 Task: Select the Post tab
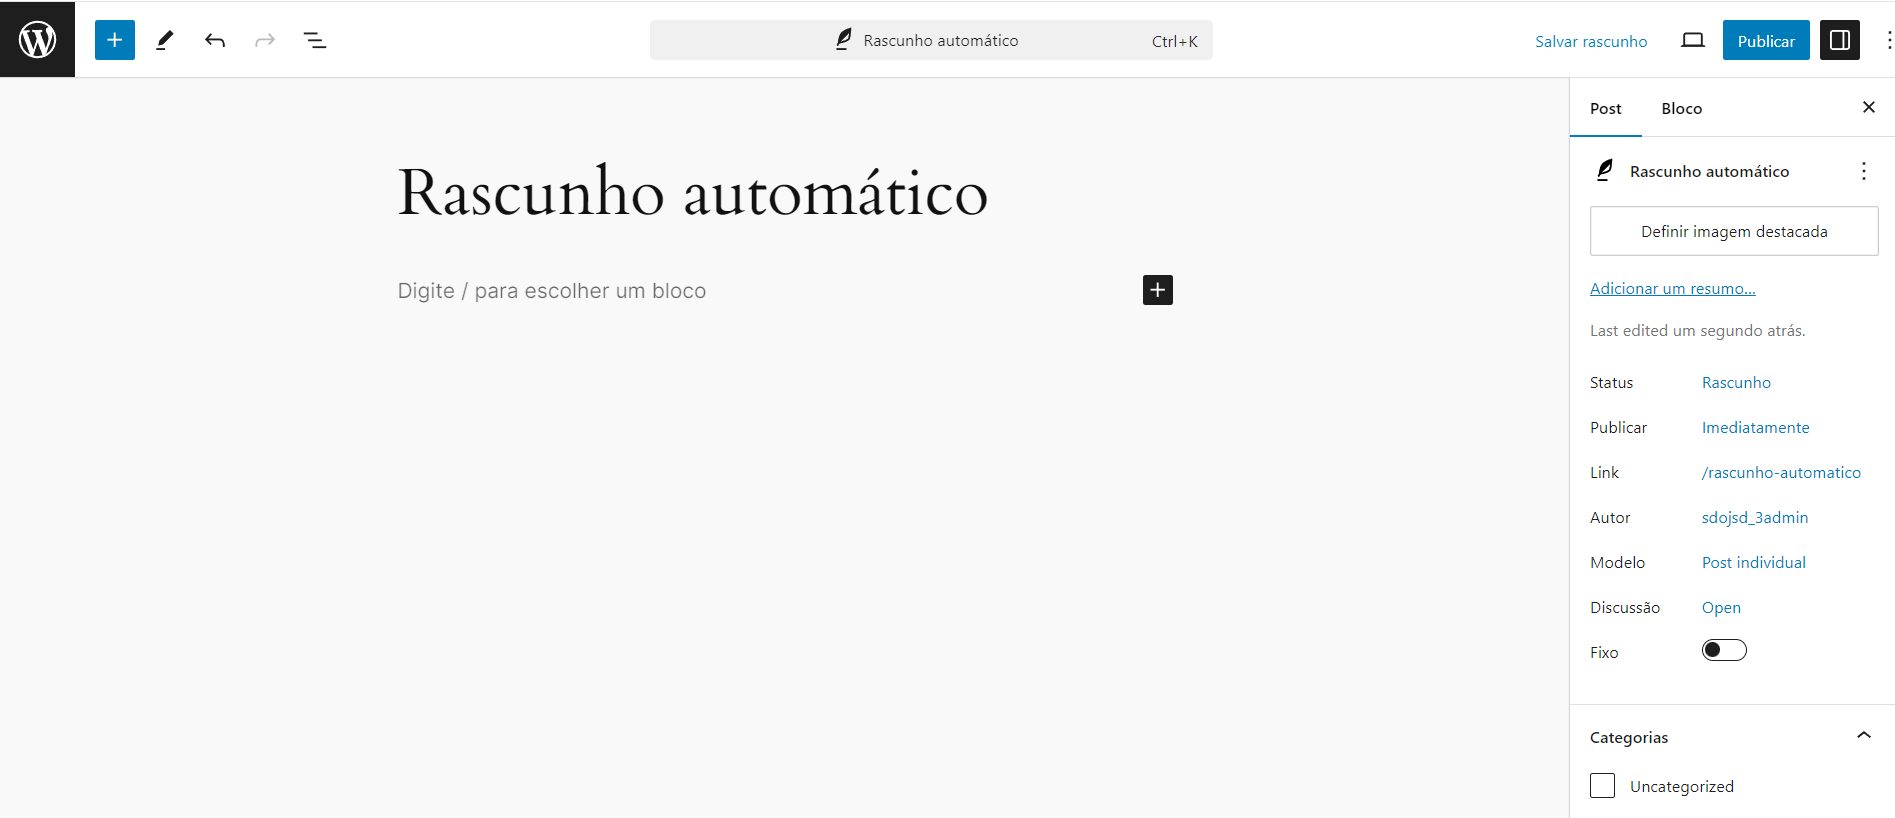click(x=1605, y=109)
